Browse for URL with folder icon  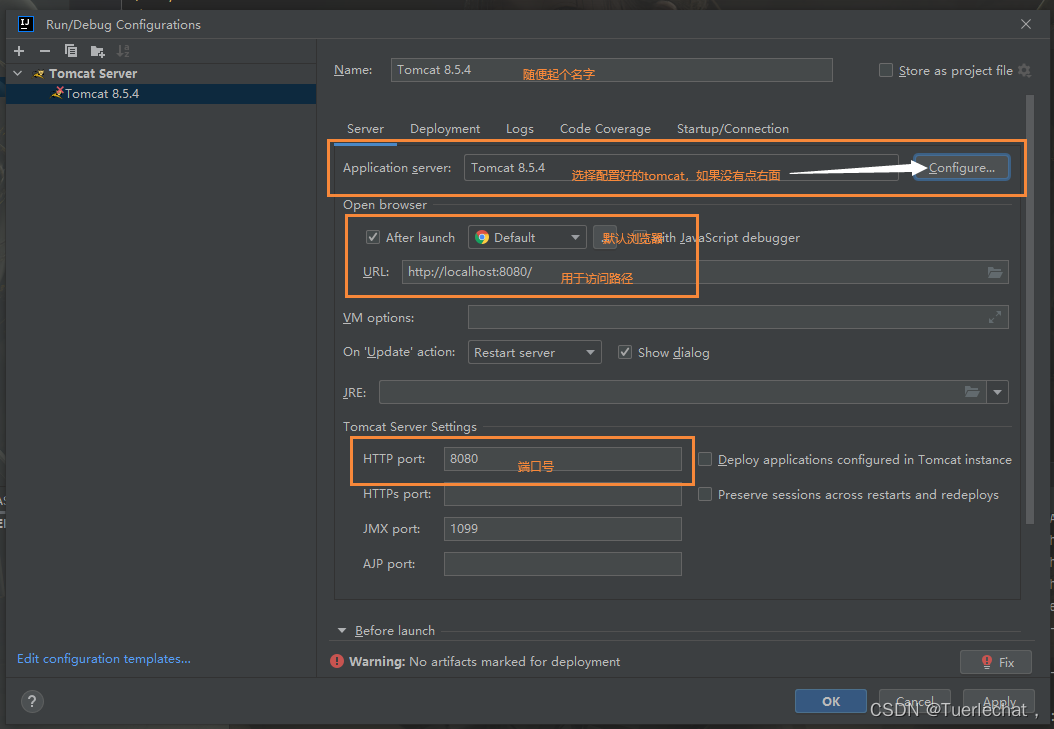pyautogui.click(x=995, y=272)
